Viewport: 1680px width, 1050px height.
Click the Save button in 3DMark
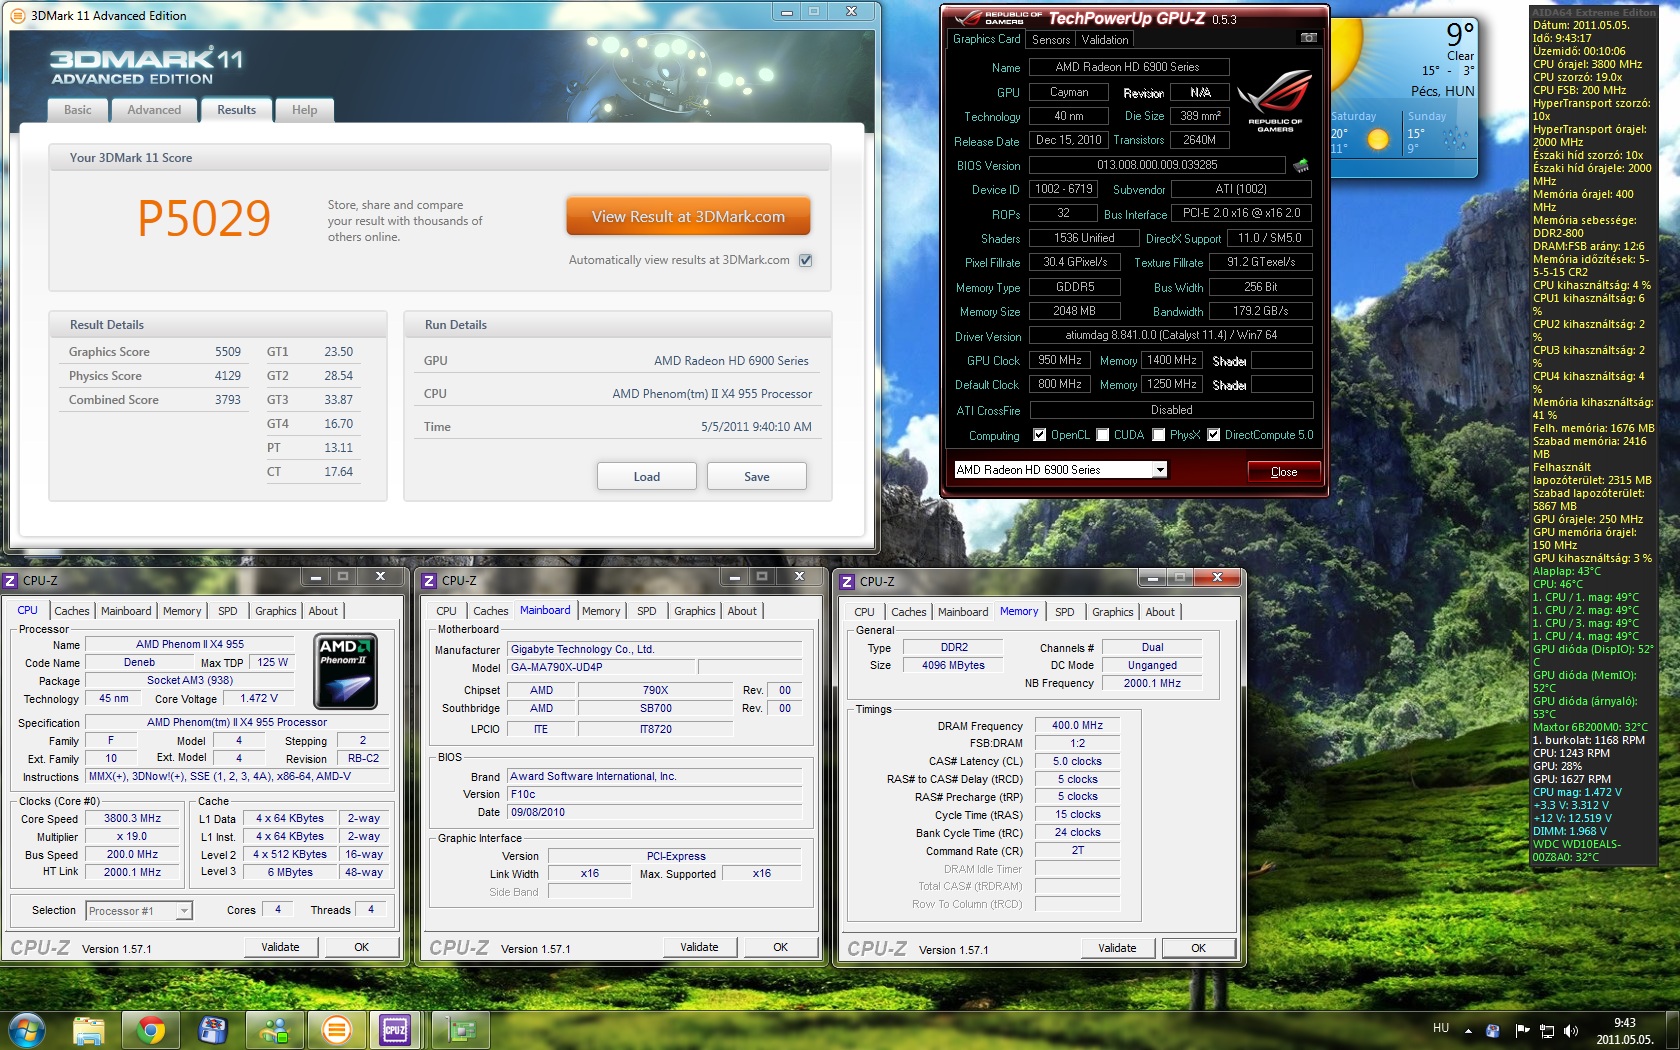(x=757, y=477)
